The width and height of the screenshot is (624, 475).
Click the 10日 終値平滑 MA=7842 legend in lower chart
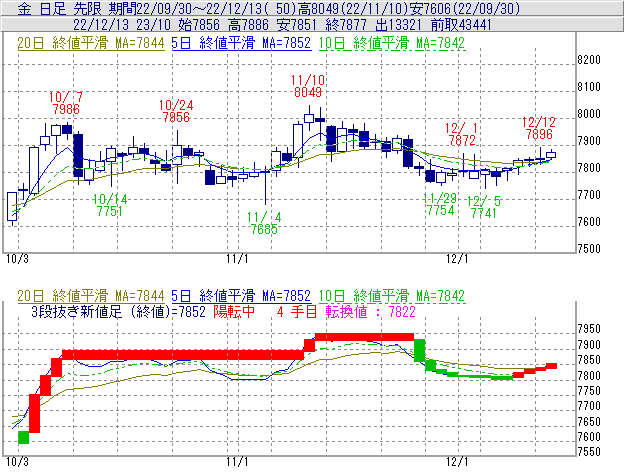[392, 296]
